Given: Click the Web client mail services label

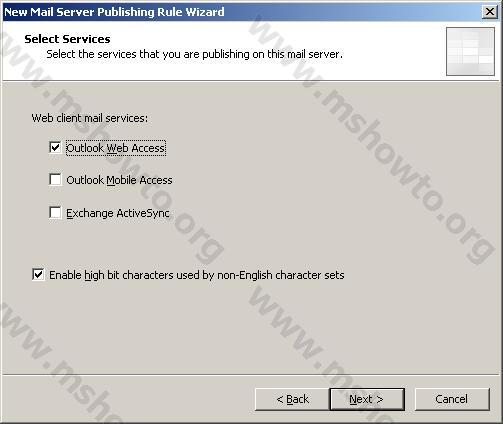Looking at the screenshot, I should (x=90, y=118).
